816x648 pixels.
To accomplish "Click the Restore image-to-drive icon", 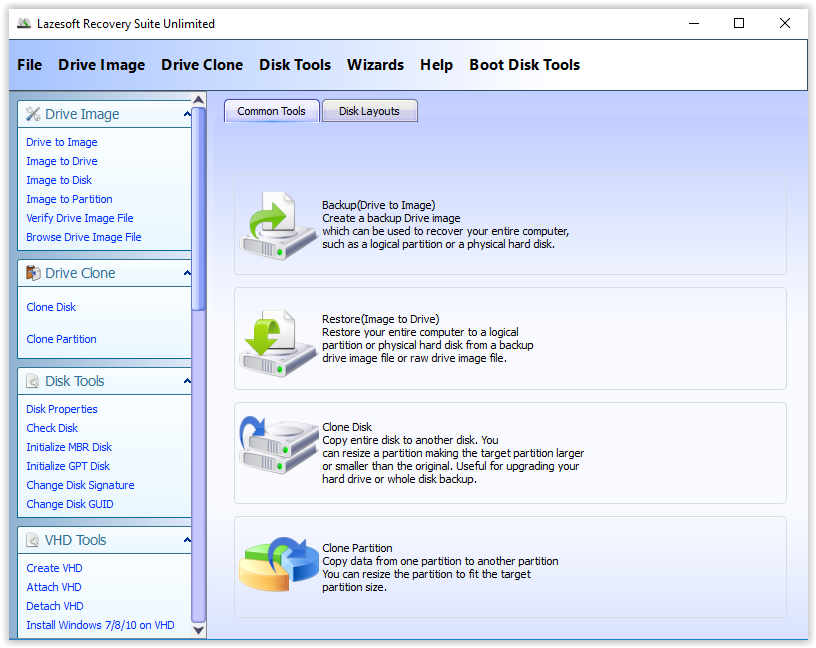I will tap(278, 344).
